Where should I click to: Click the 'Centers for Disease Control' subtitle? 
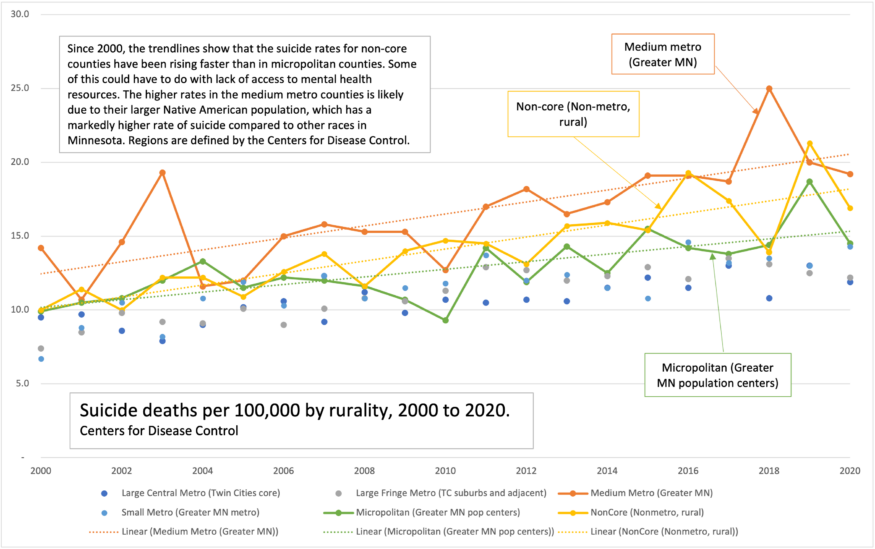[x=159, y=431]
